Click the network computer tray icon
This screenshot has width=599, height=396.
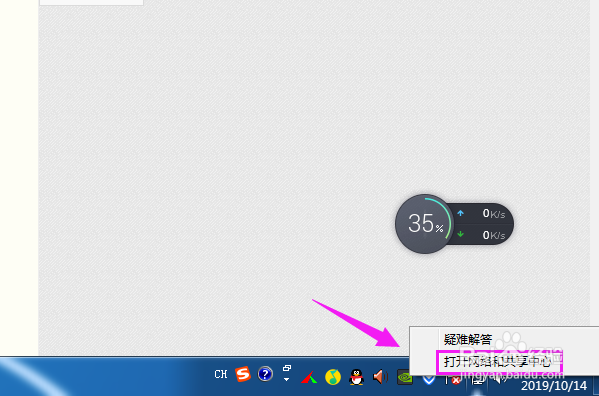tap(477, 380)
